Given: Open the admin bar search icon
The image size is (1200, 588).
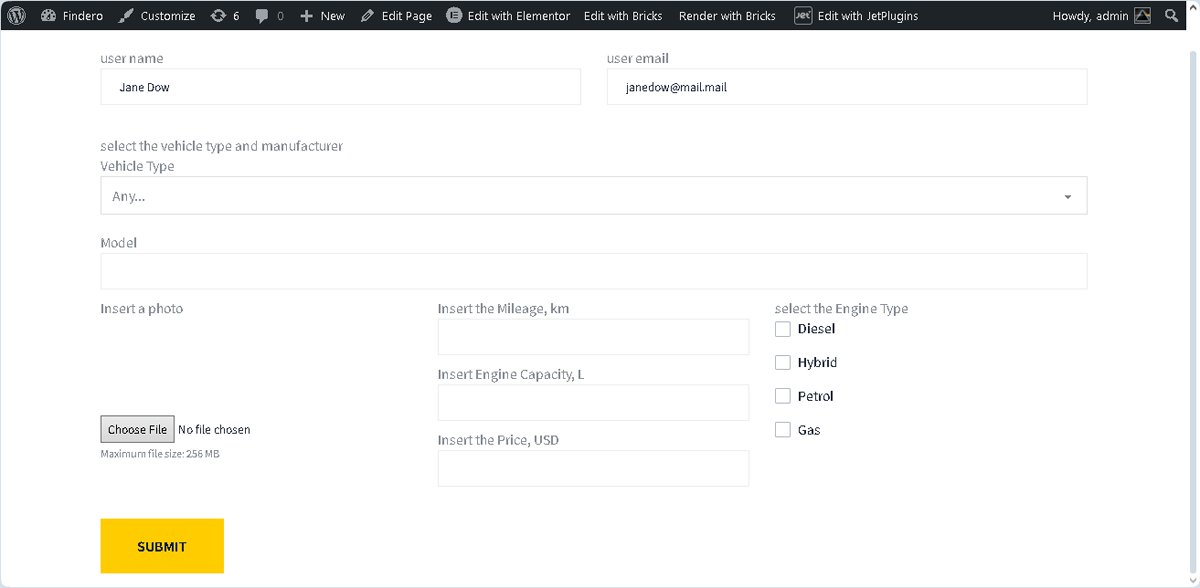Looking at the screenshot, I should click(x=1172, y=15).
